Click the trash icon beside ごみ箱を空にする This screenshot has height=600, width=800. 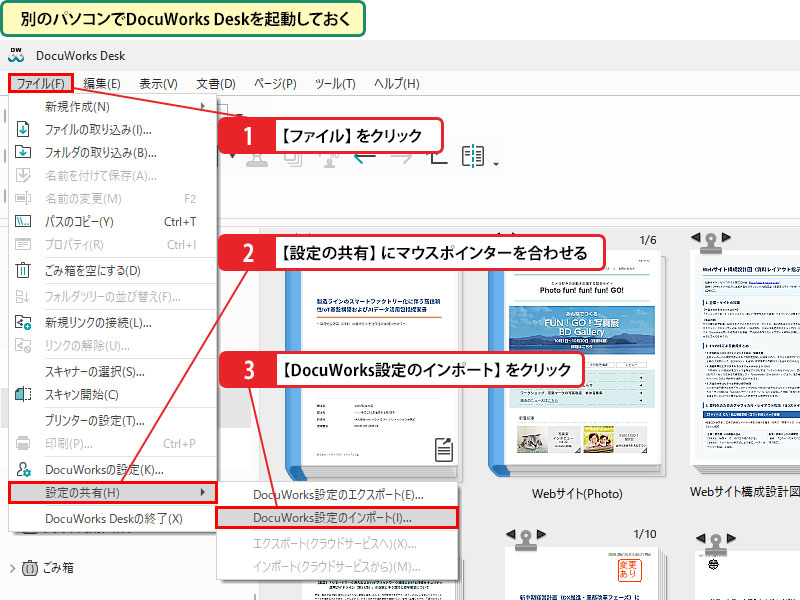(x=23, y=270)
